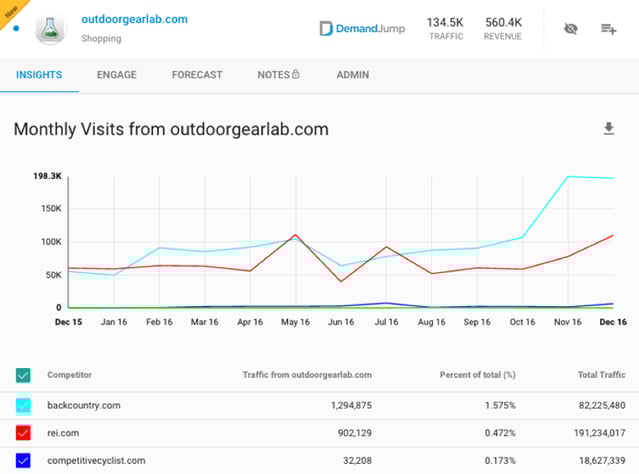Click the Jul 16 axis label
The image size is (639, 474).
[386, 322]
